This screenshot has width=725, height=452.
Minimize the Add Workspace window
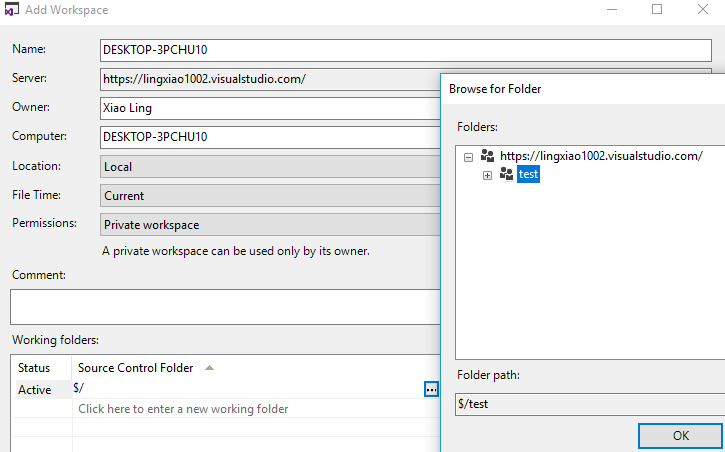click(611, 10)
